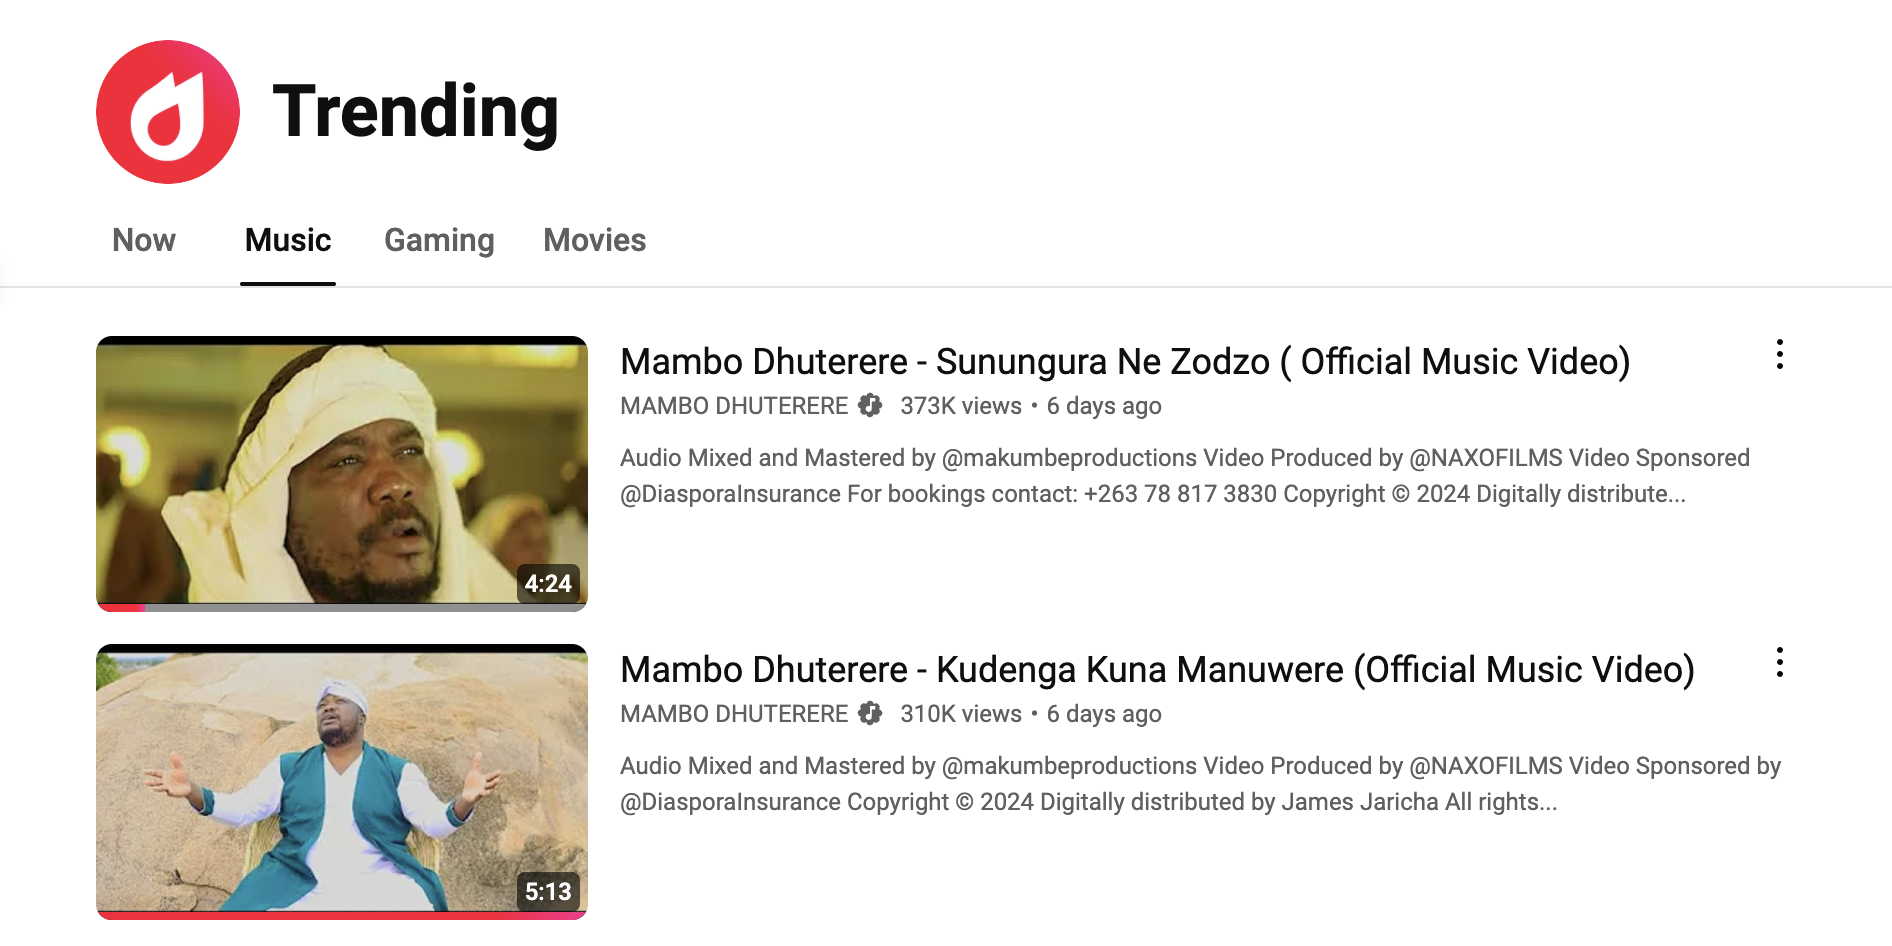Open the Gaming tab
This screenshot has height=946, width=1892.
click(x=439, y=240)
